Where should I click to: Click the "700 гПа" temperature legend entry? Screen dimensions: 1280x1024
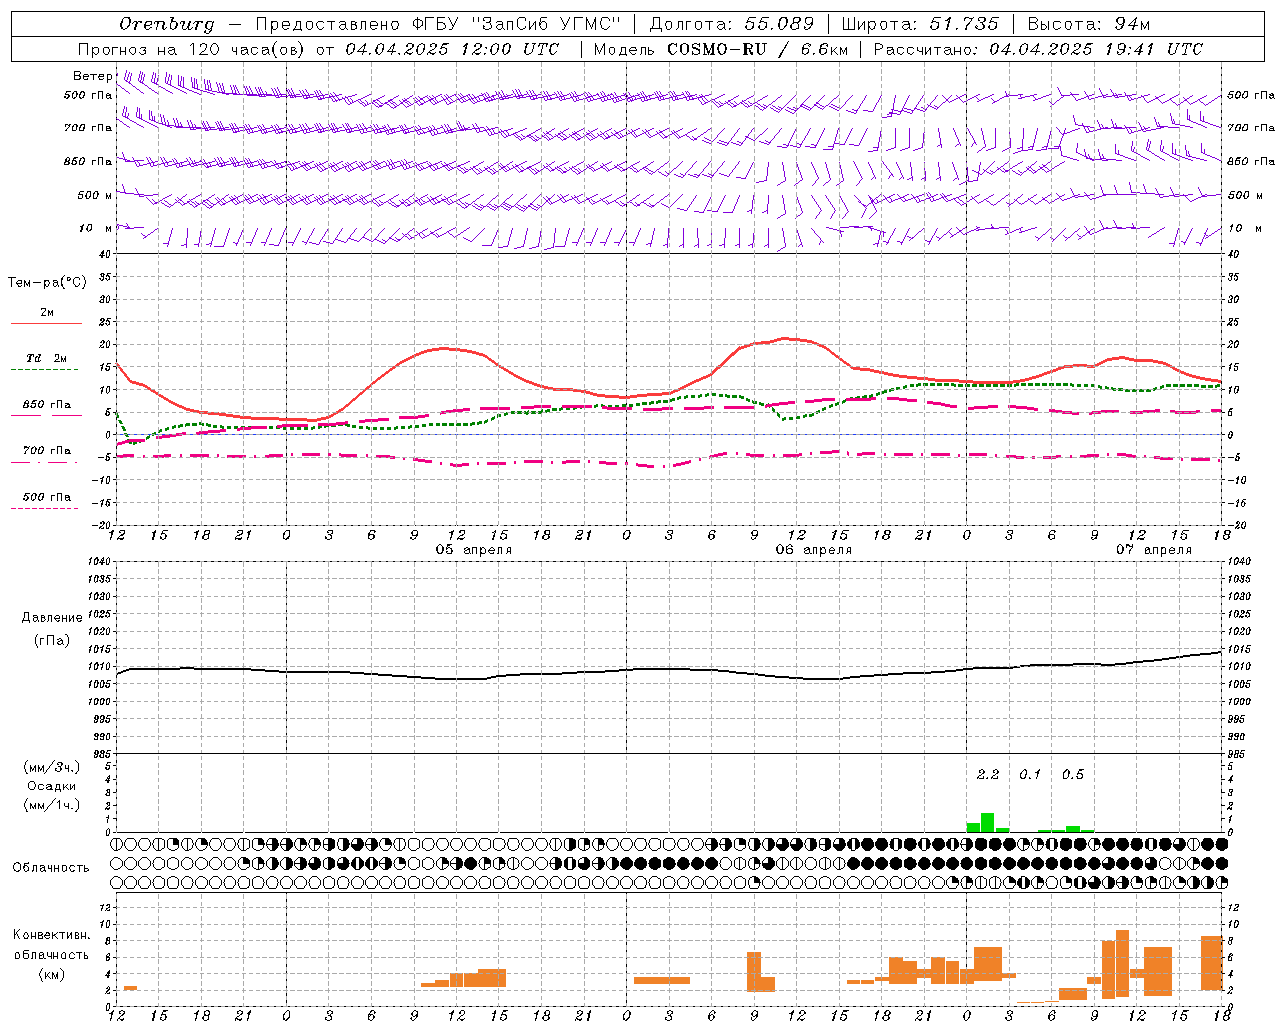[47, 451]
